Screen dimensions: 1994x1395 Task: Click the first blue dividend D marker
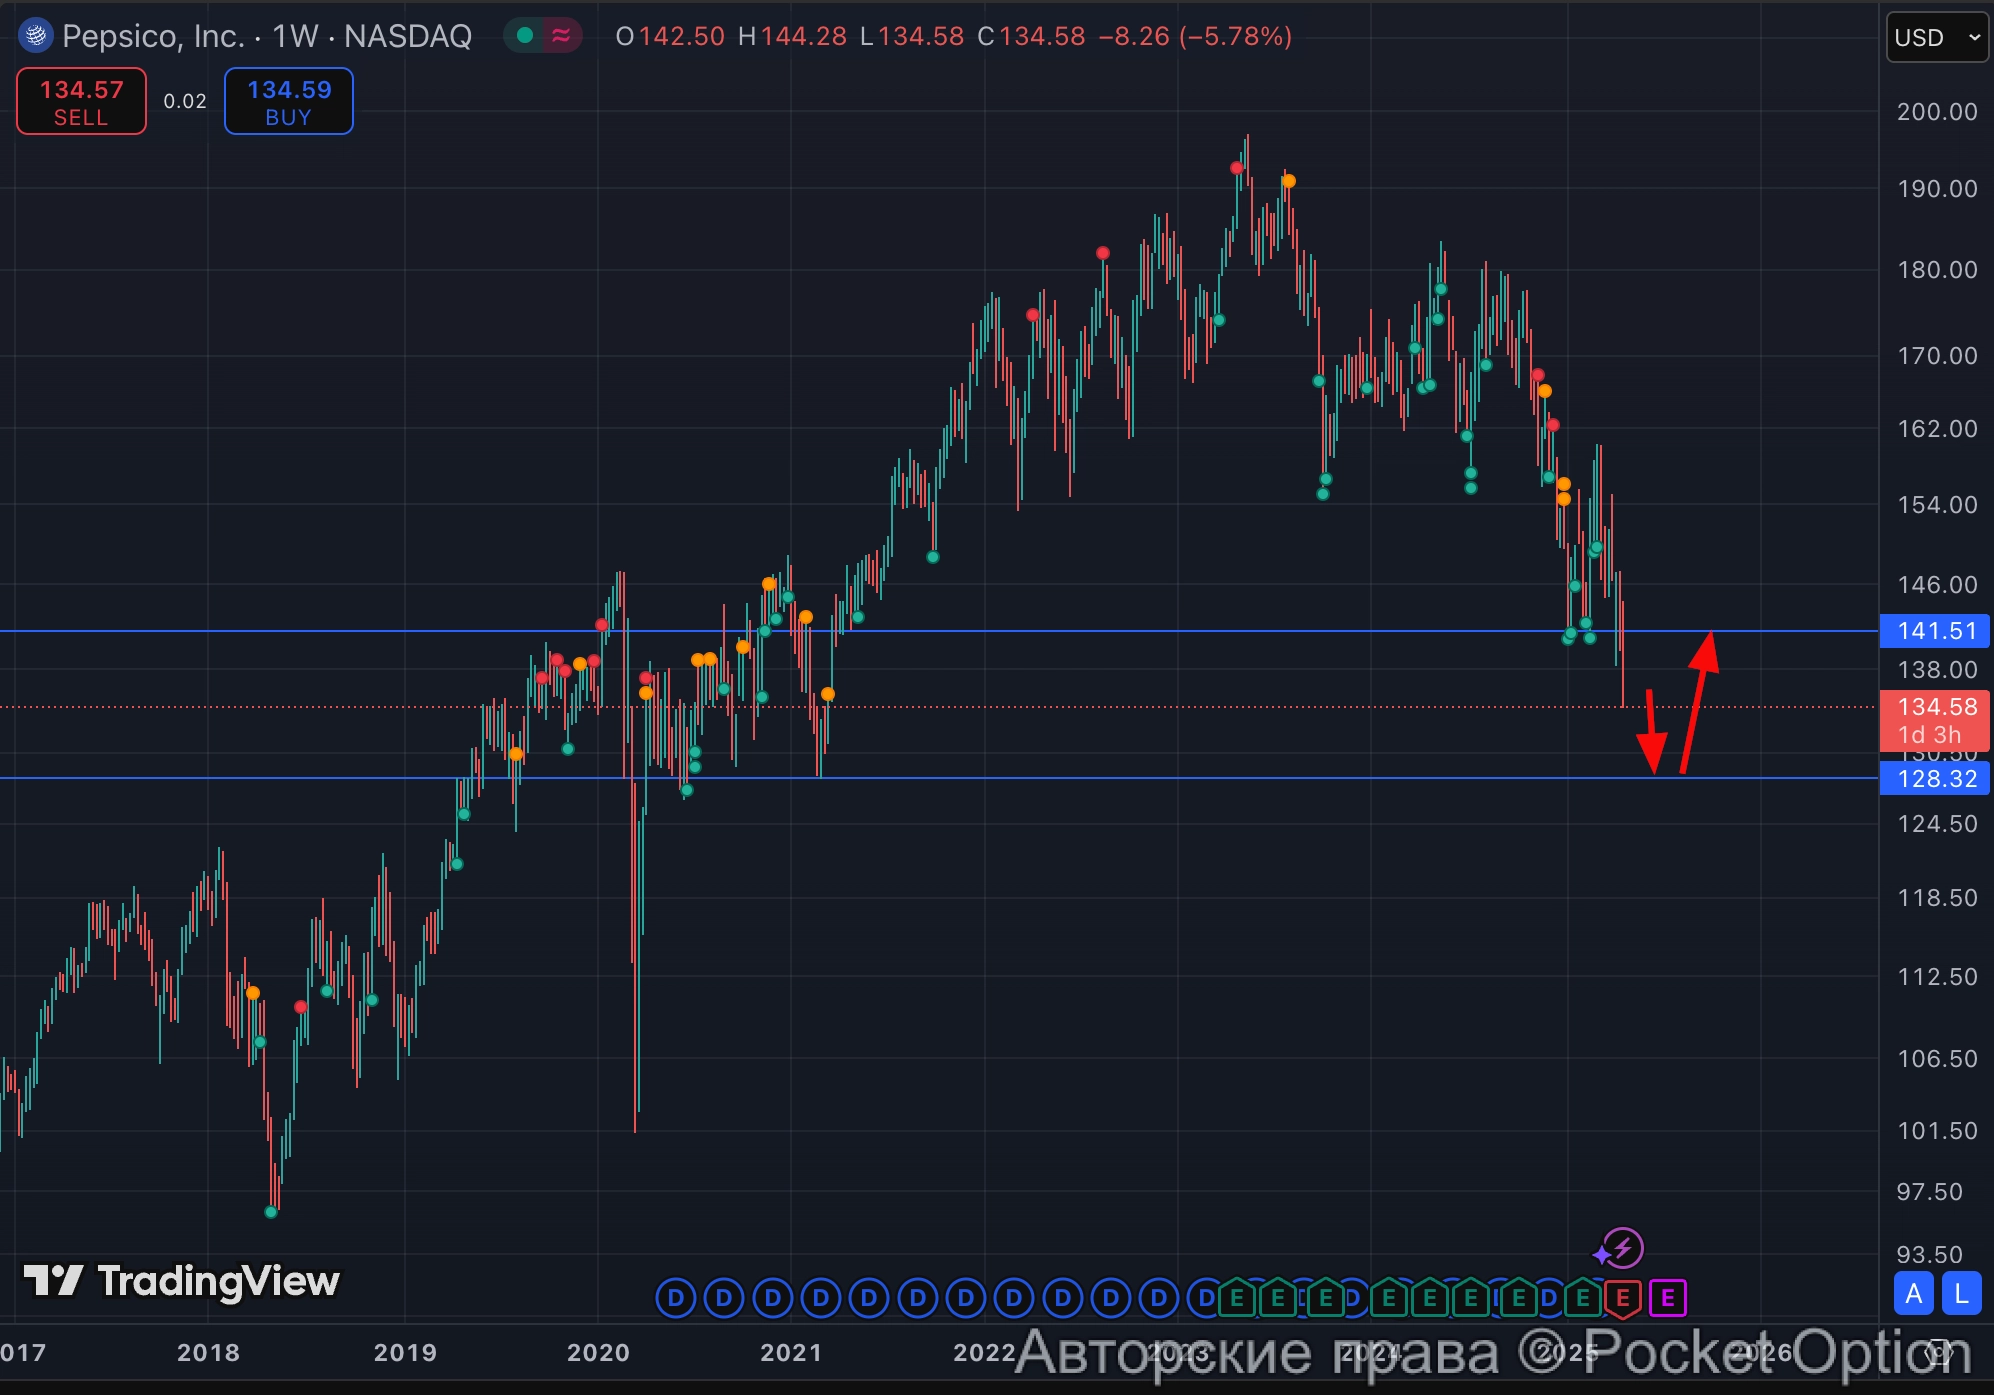pyautogui.click(x=676, y=1299)
